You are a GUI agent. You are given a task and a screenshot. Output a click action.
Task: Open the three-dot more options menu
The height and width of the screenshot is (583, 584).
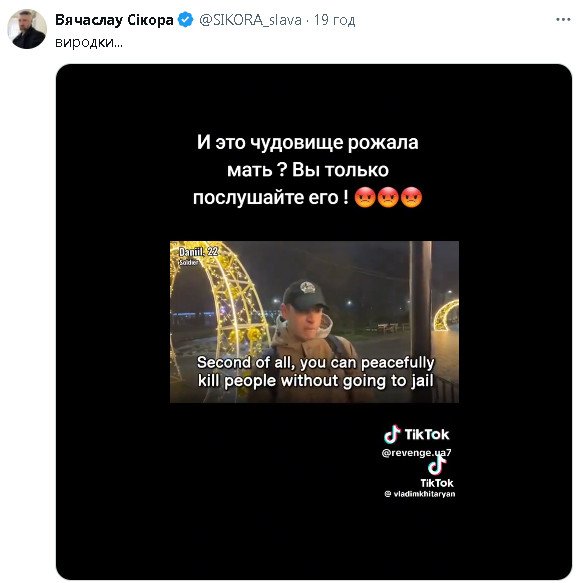tap(563, 20)
